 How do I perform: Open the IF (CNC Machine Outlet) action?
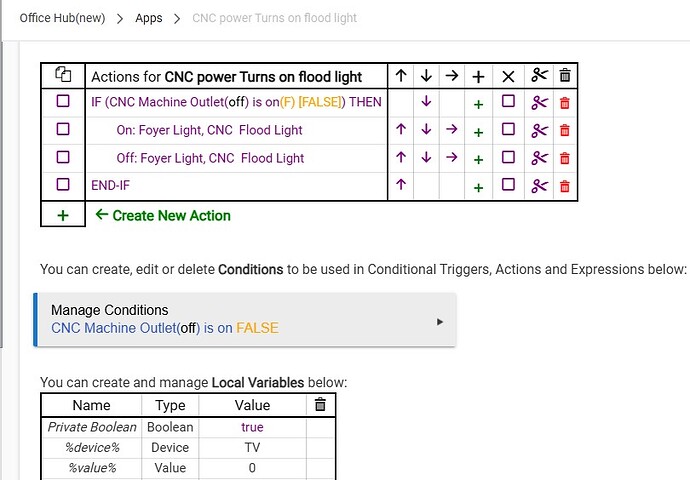tap(236, 102)
